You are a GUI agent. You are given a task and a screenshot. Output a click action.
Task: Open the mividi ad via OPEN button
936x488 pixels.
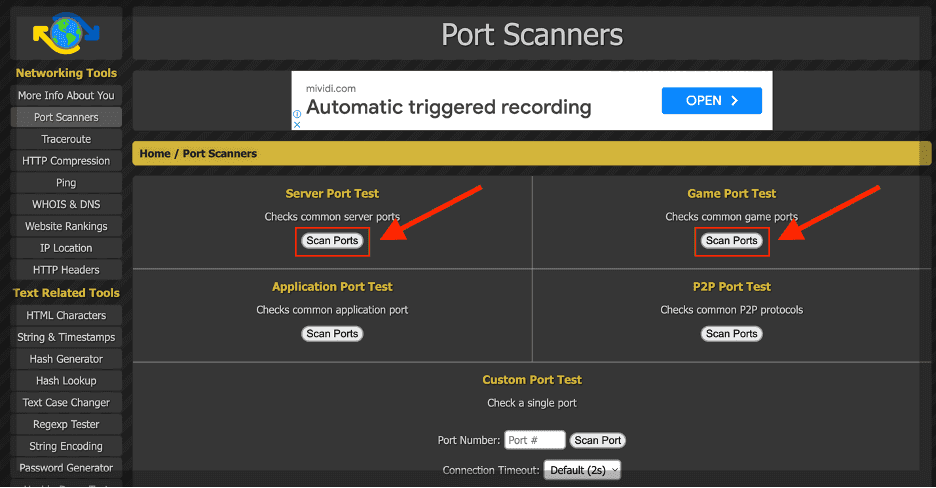[712, 100]
